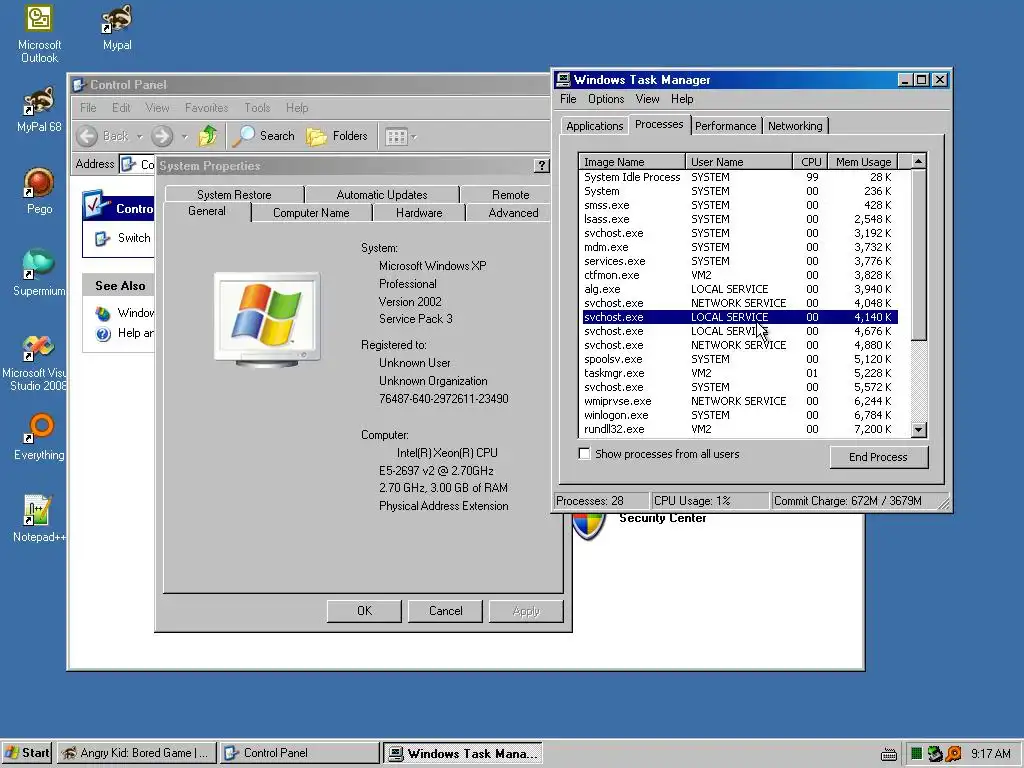
Task: Open the Back history dropdown arrow
Action: pos(140,136)
